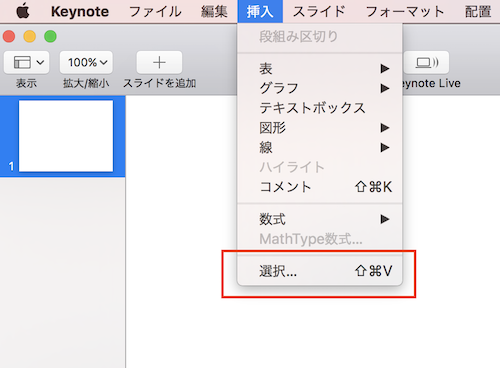
Task: Click the yellow minimize window button
Action: pyautogui.click(x=30, y=36)
